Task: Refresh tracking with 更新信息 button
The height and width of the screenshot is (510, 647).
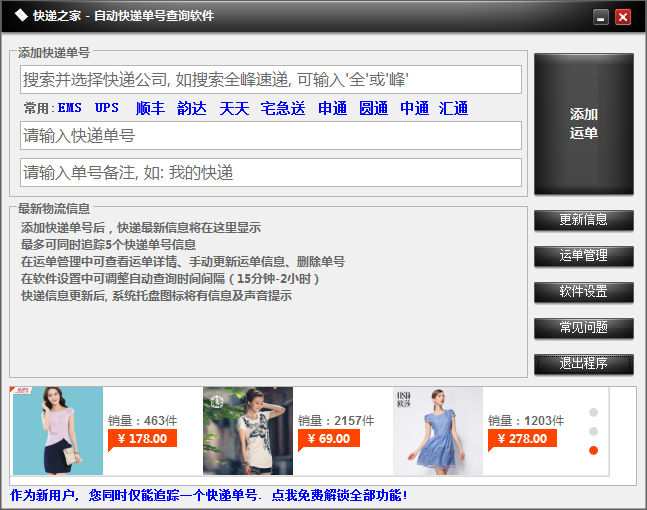Action: pos(583,220)
